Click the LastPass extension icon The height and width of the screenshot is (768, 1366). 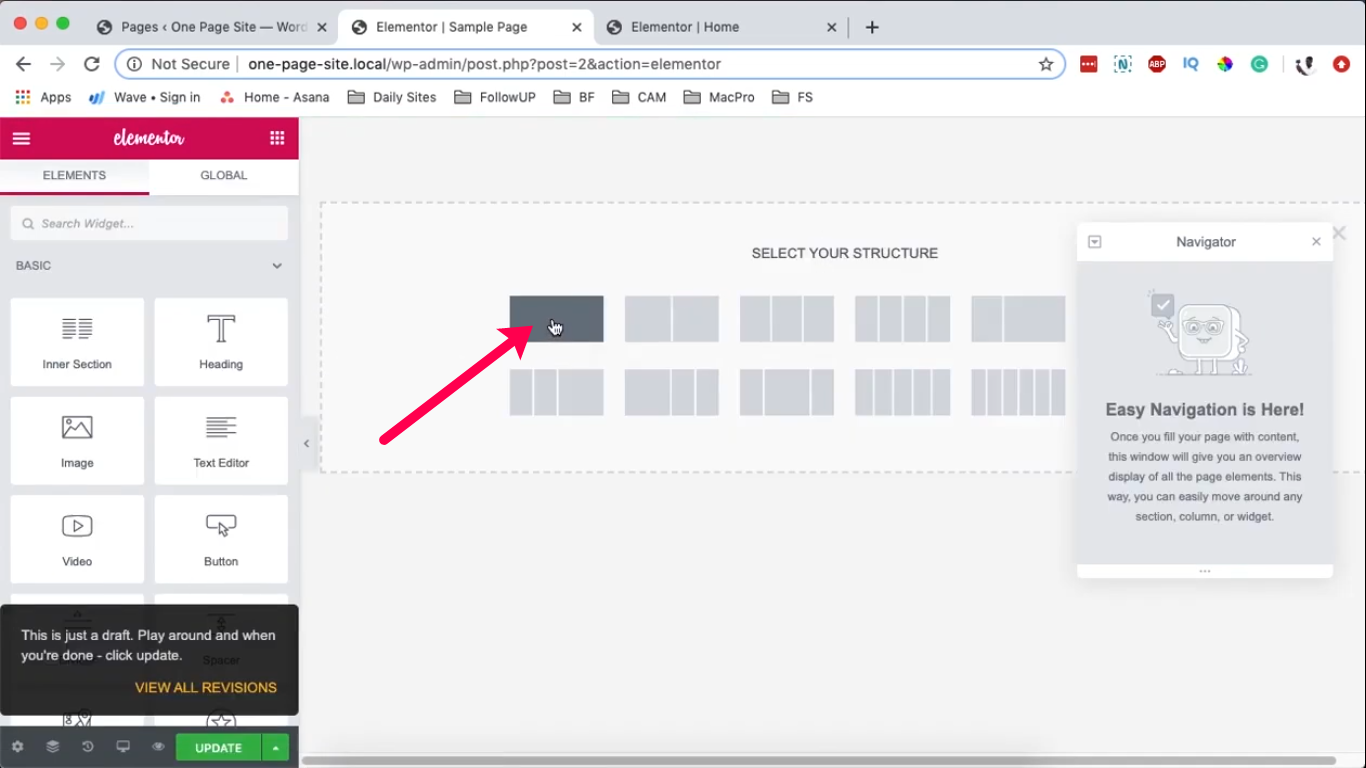pos(1089,64)
